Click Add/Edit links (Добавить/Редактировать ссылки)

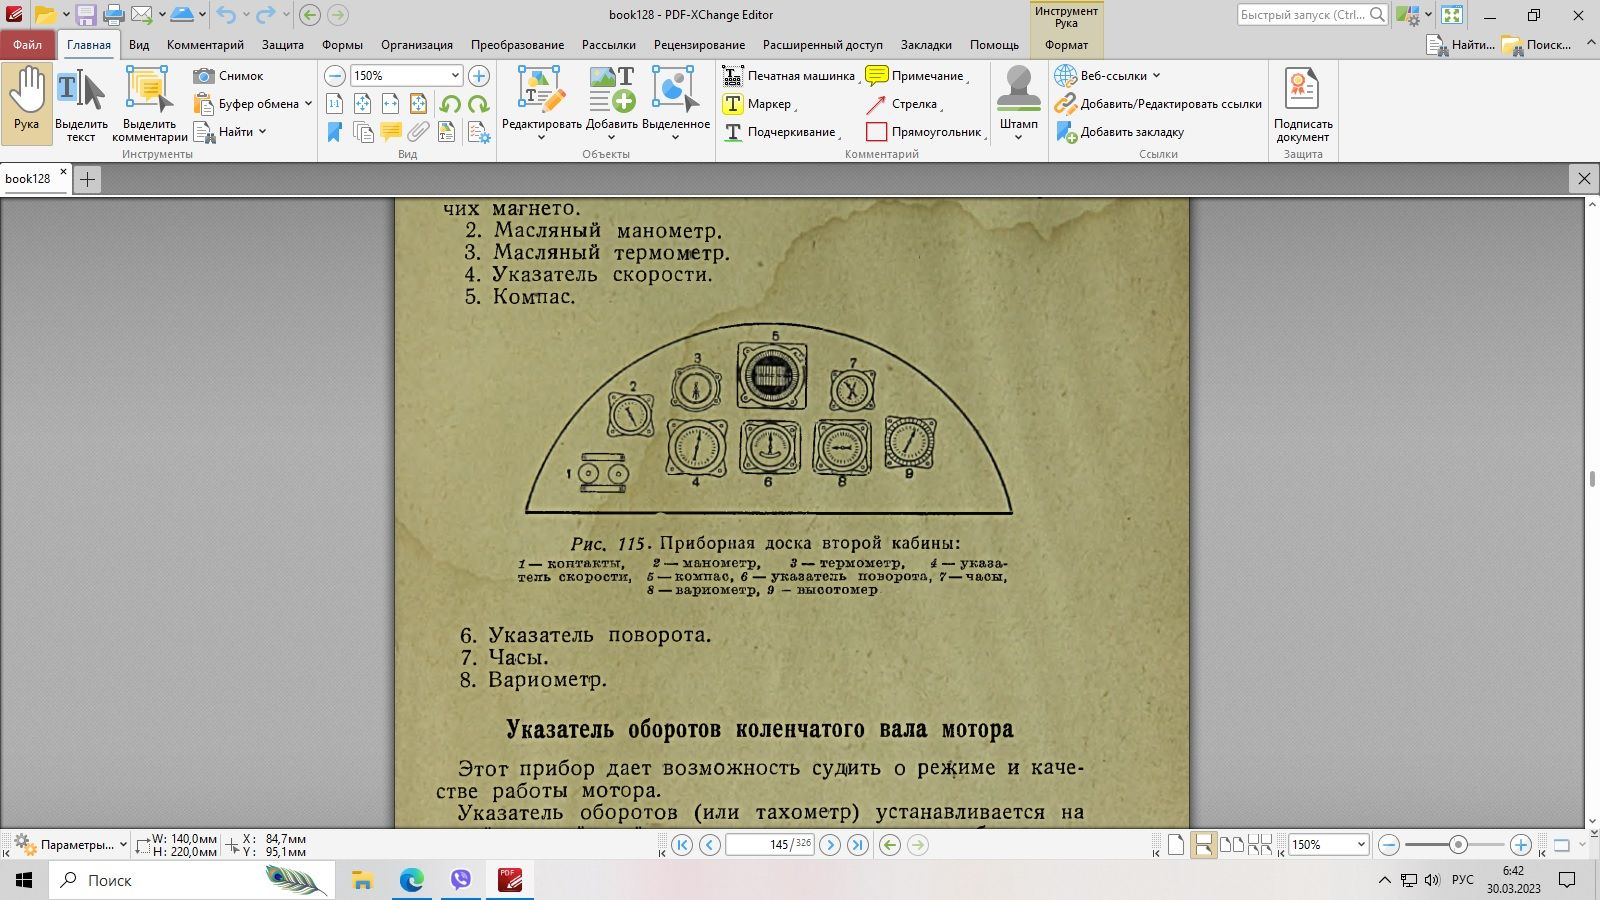point(1158,104)
